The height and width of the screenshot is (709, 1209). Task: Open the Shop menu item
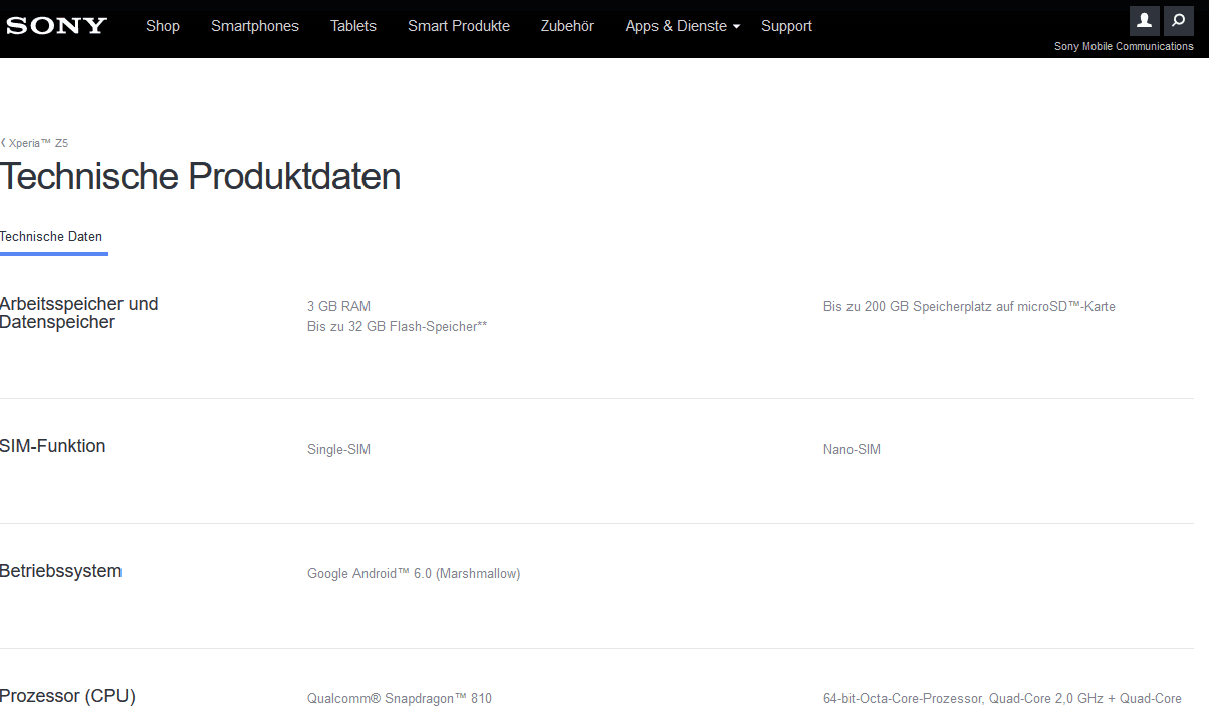163,26
